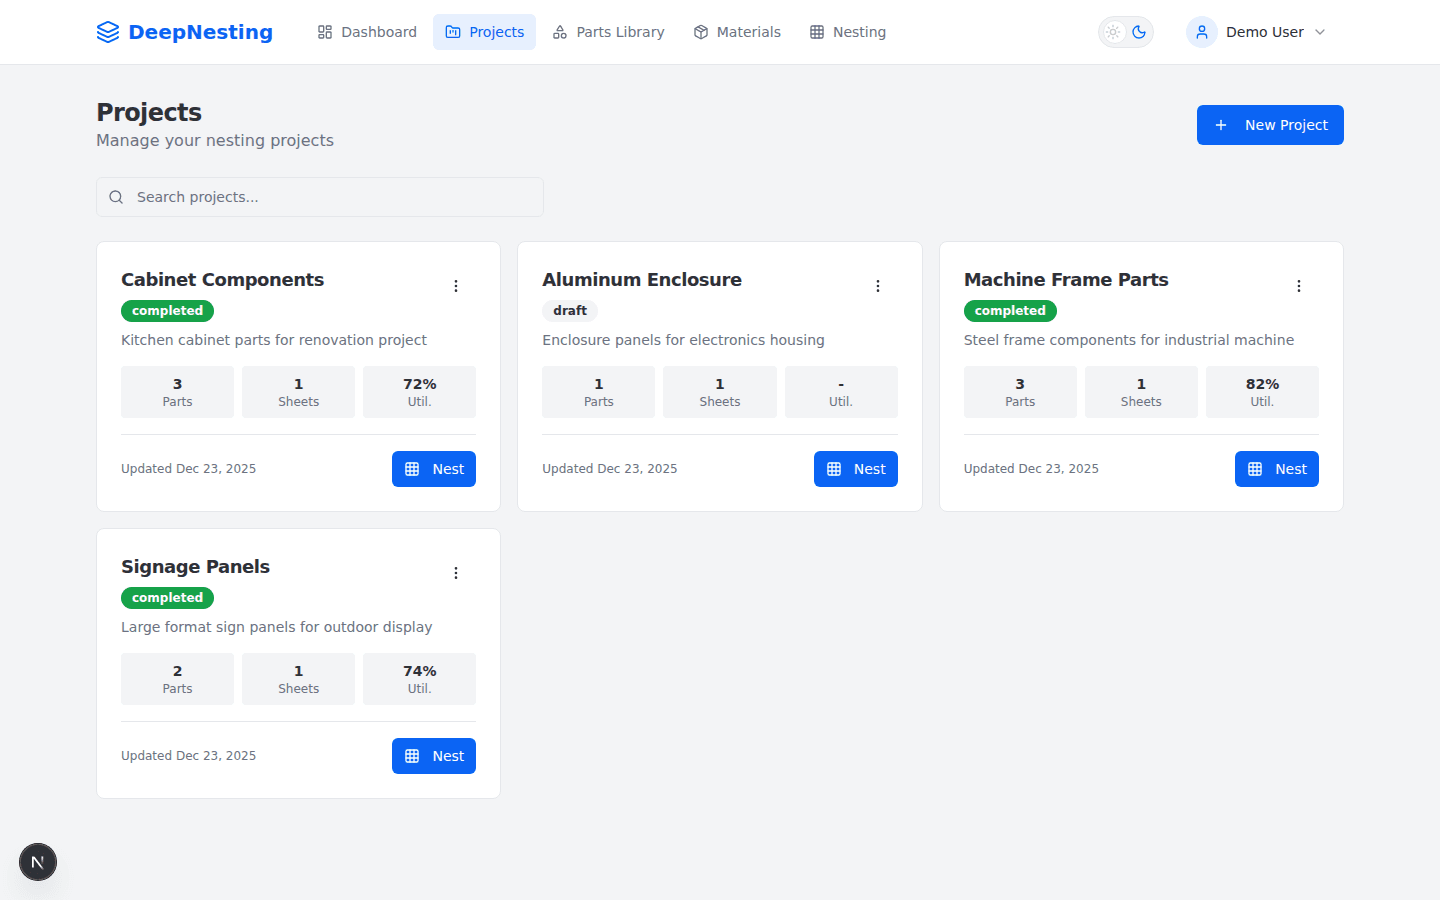Navigate to Nesting page
Image resolution: width=1440 pixels, height=900 pixels.
pyautogui.click(x=847, y=32)
